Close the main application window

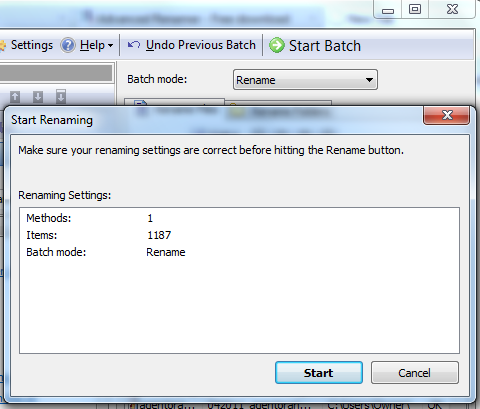[x=452, y=9]
